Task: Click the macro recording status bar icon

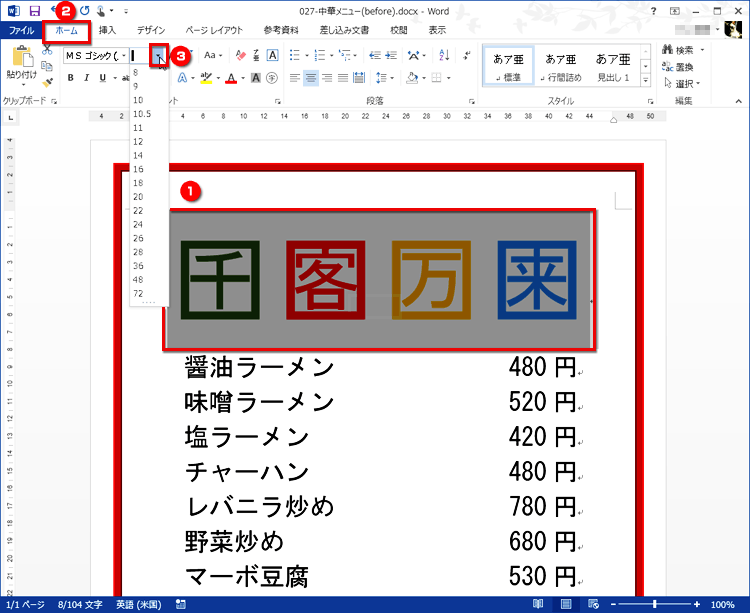Action: 181,604
